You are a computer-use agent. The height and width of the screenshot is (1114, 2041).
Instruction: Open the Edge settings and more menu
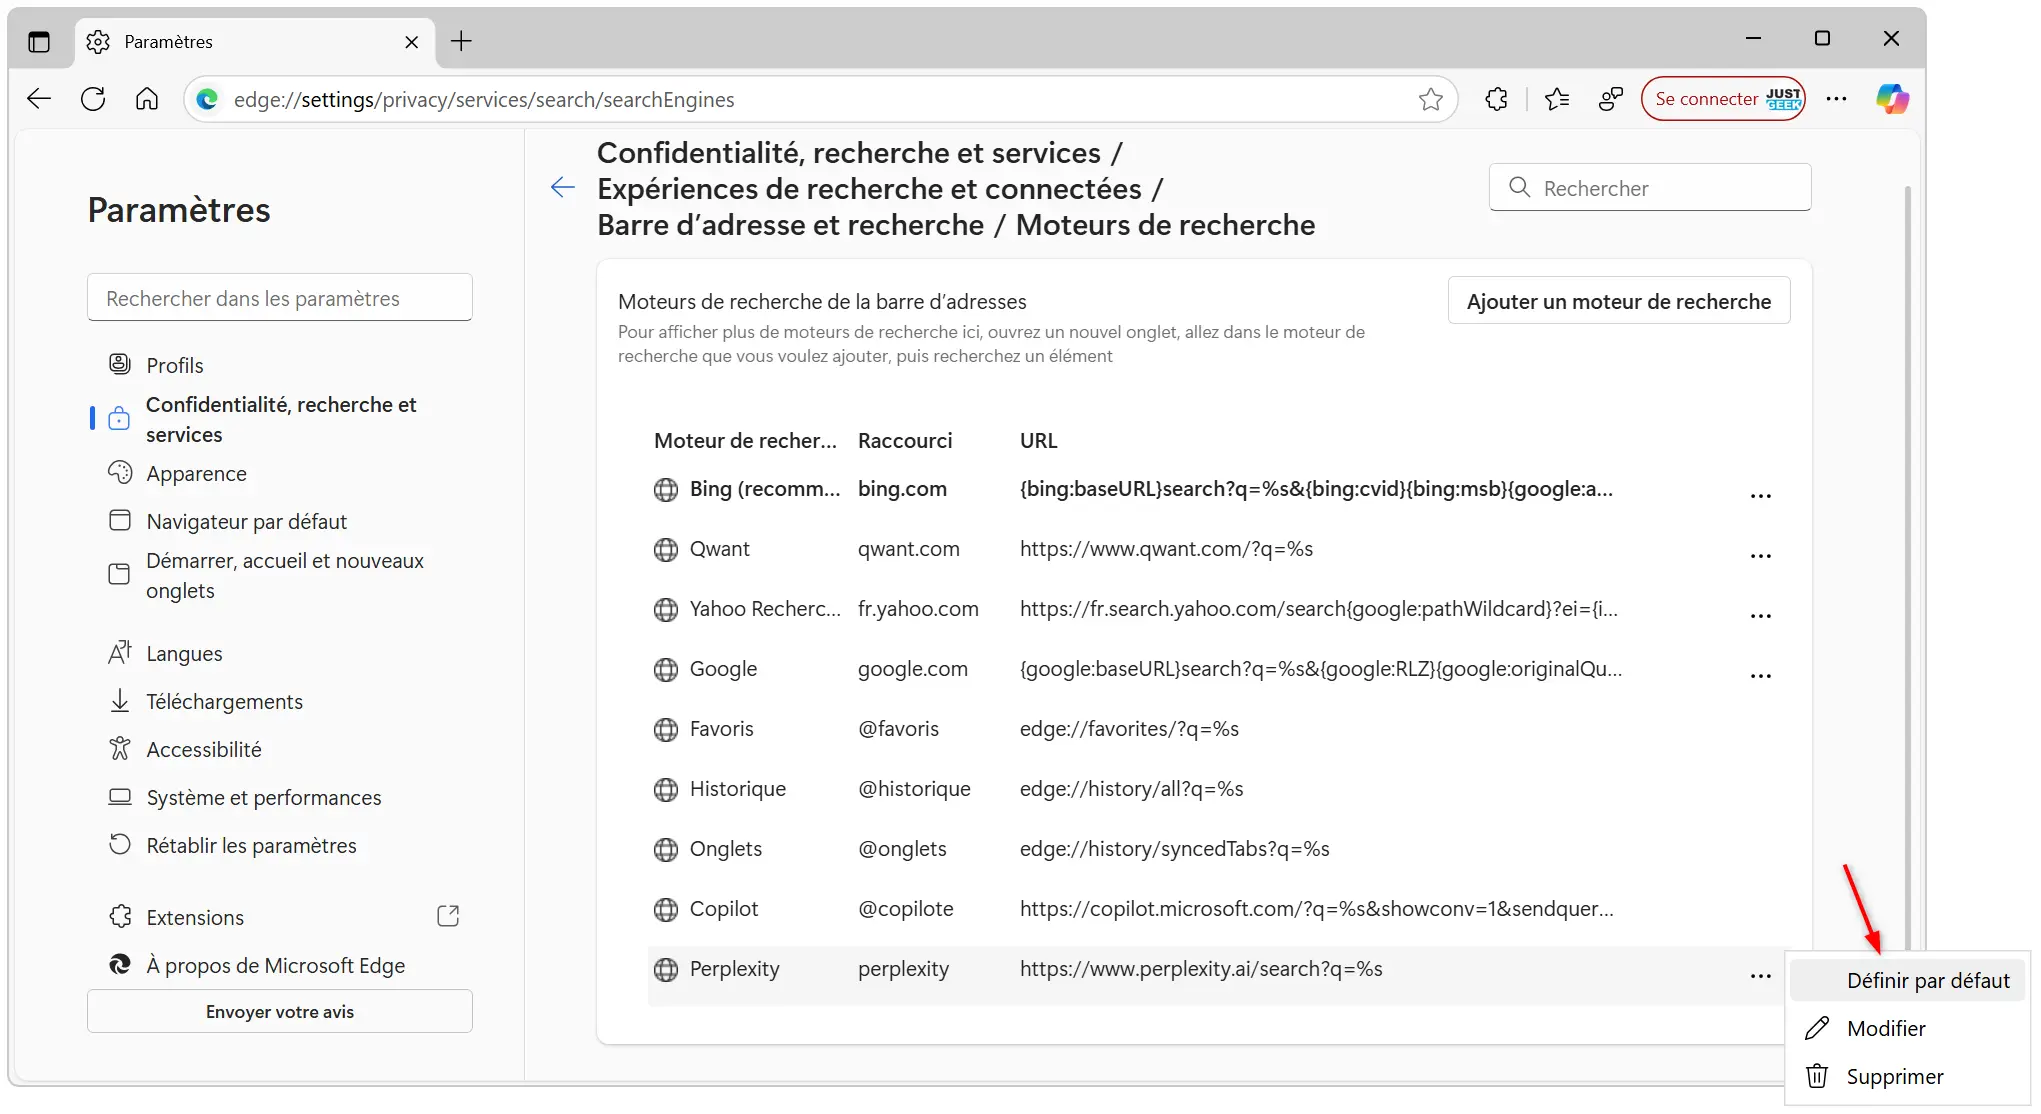(1836, 99)
